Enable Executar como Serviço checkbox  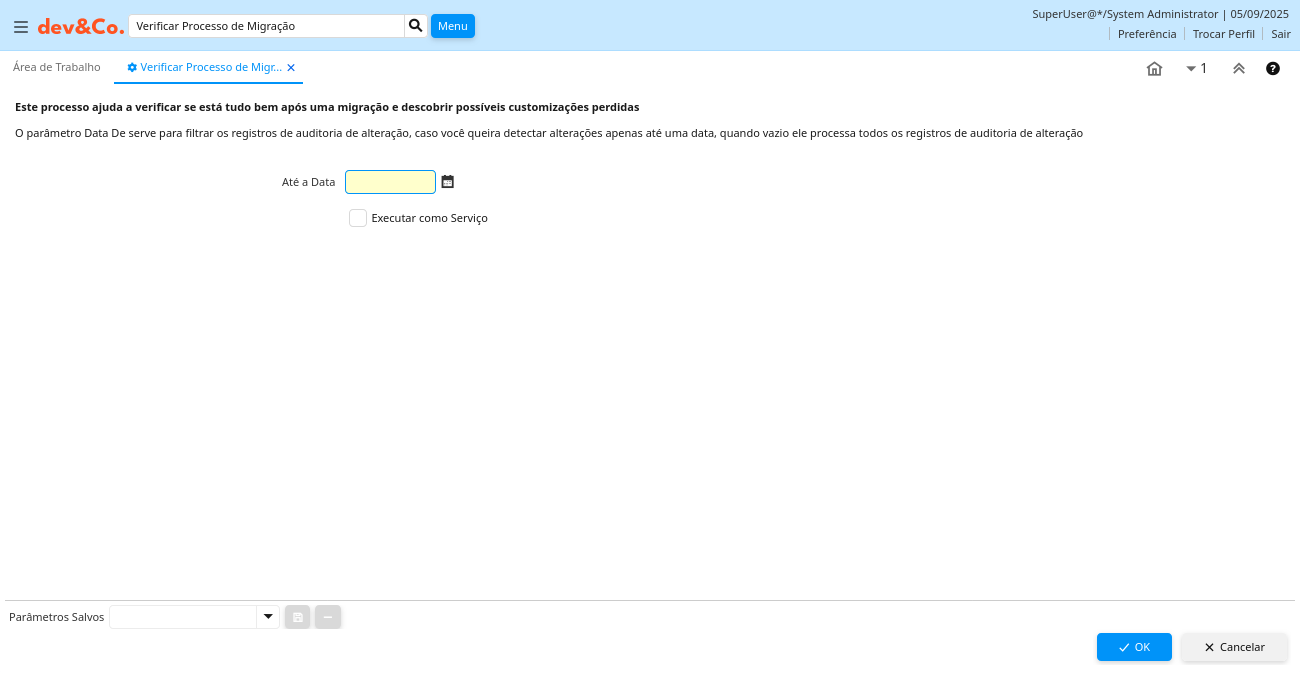pos(358,218)
